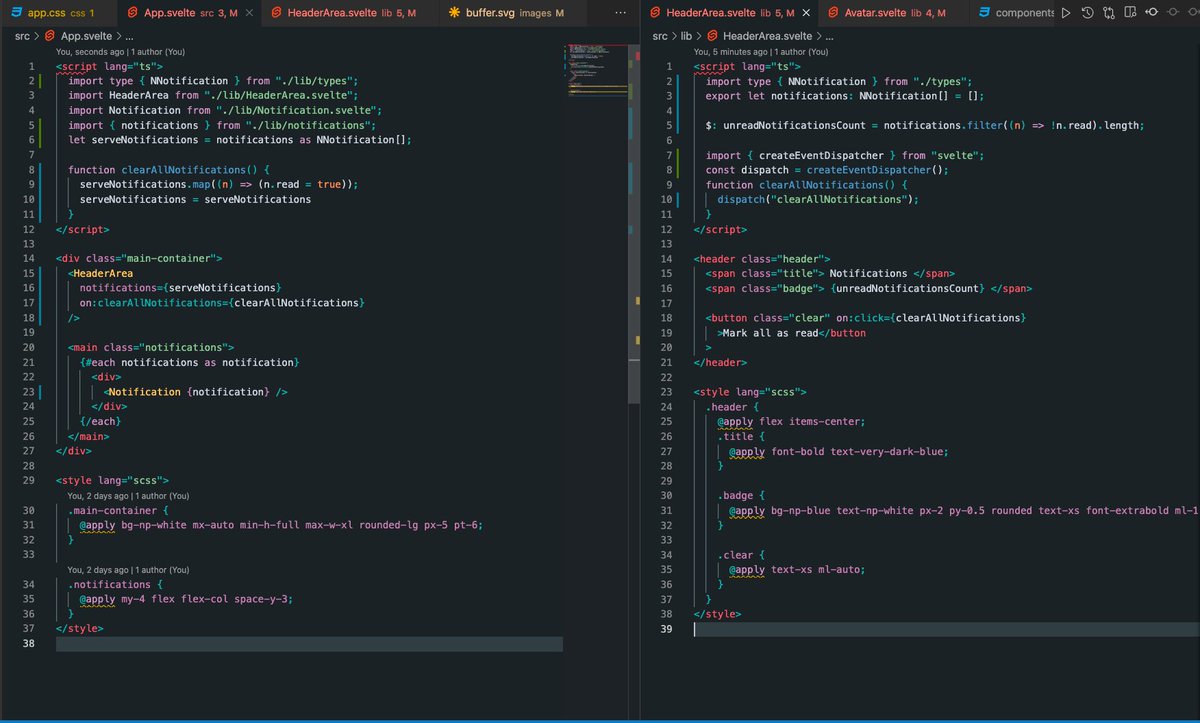Click 'HeaderArea' component tag in App.svelte

pos(103,273)
